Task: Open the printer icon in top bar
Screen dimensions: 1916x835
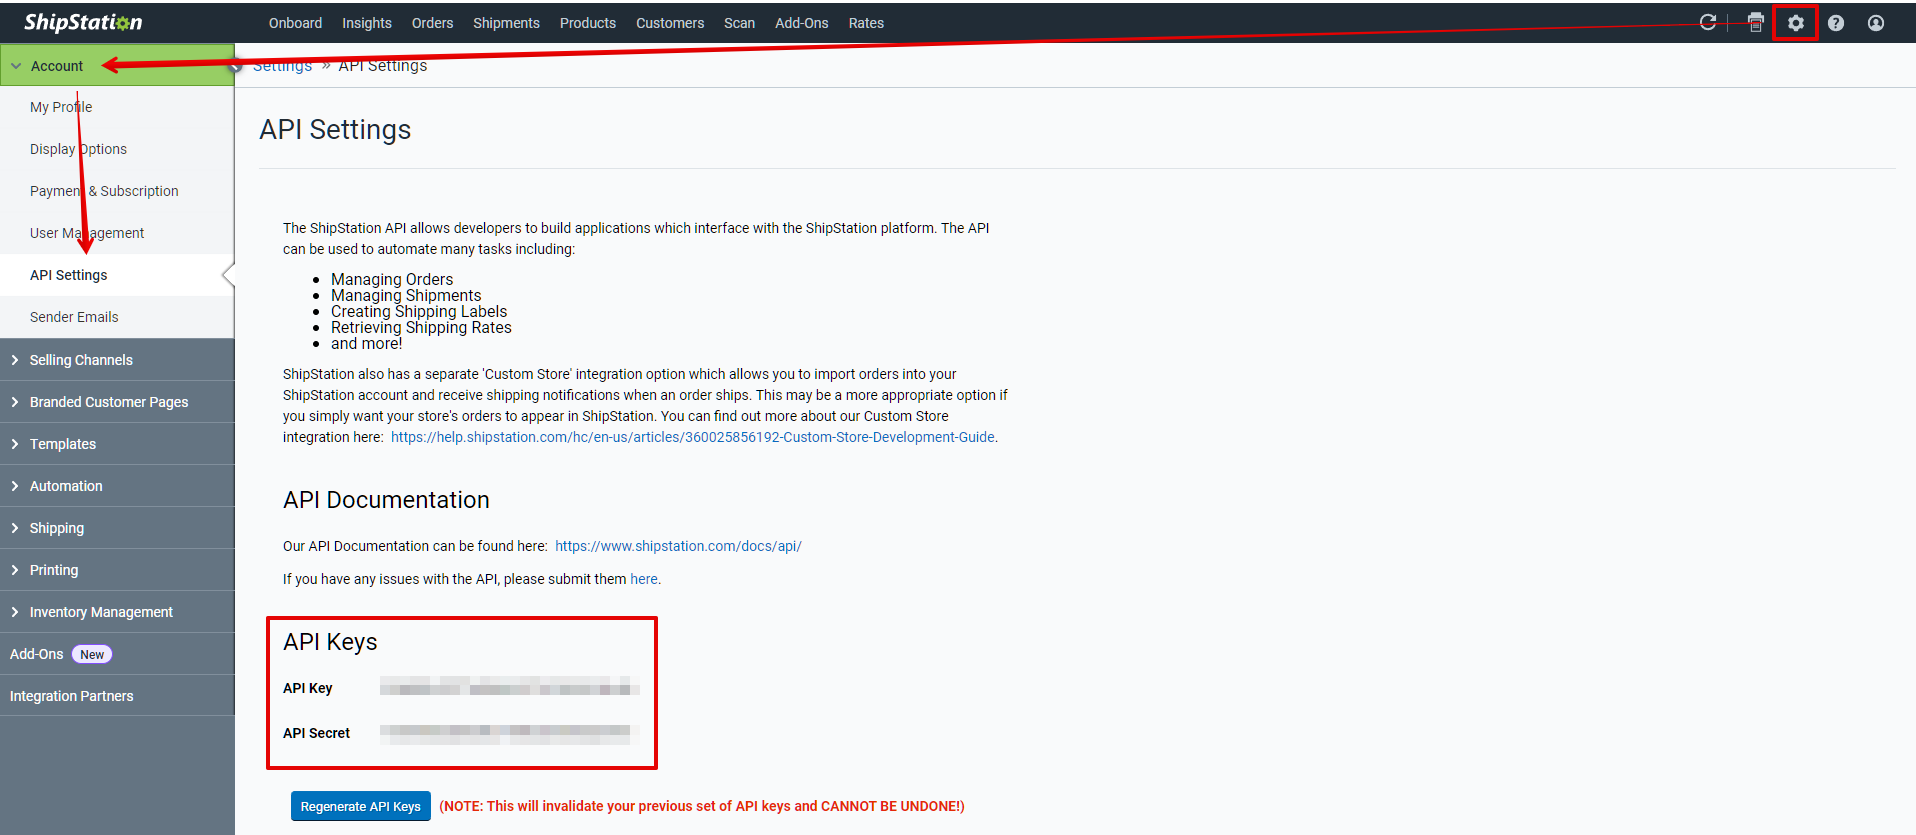Action: [1755, 22]
